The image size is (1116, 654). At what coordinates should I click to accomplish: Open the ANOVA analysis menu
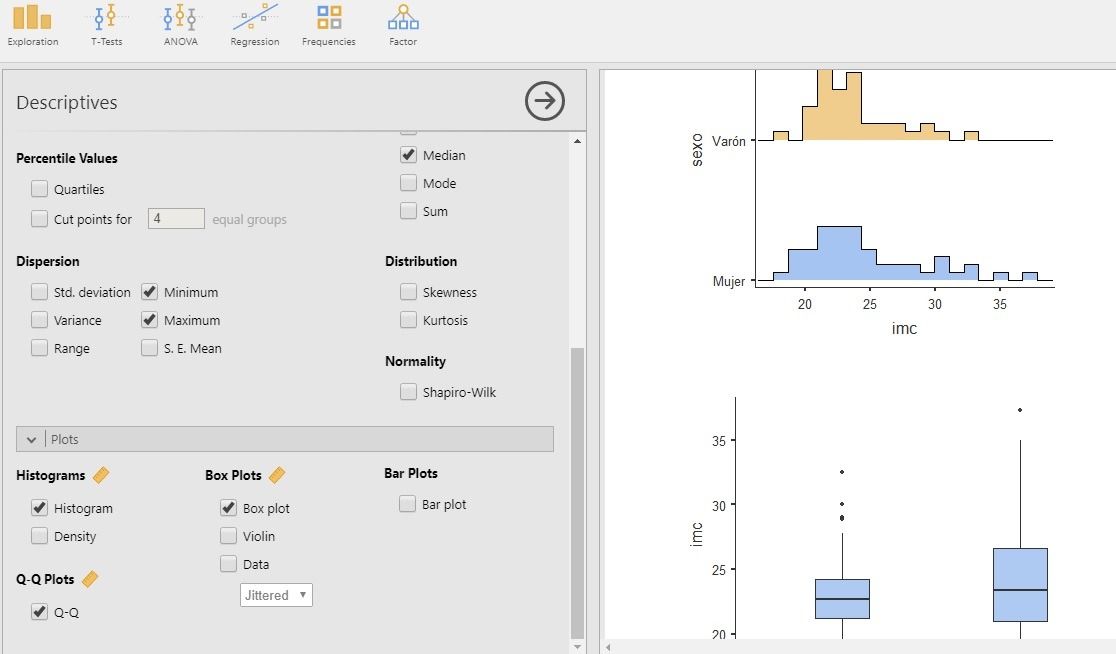pyautogui.click(x=180, y=25)
